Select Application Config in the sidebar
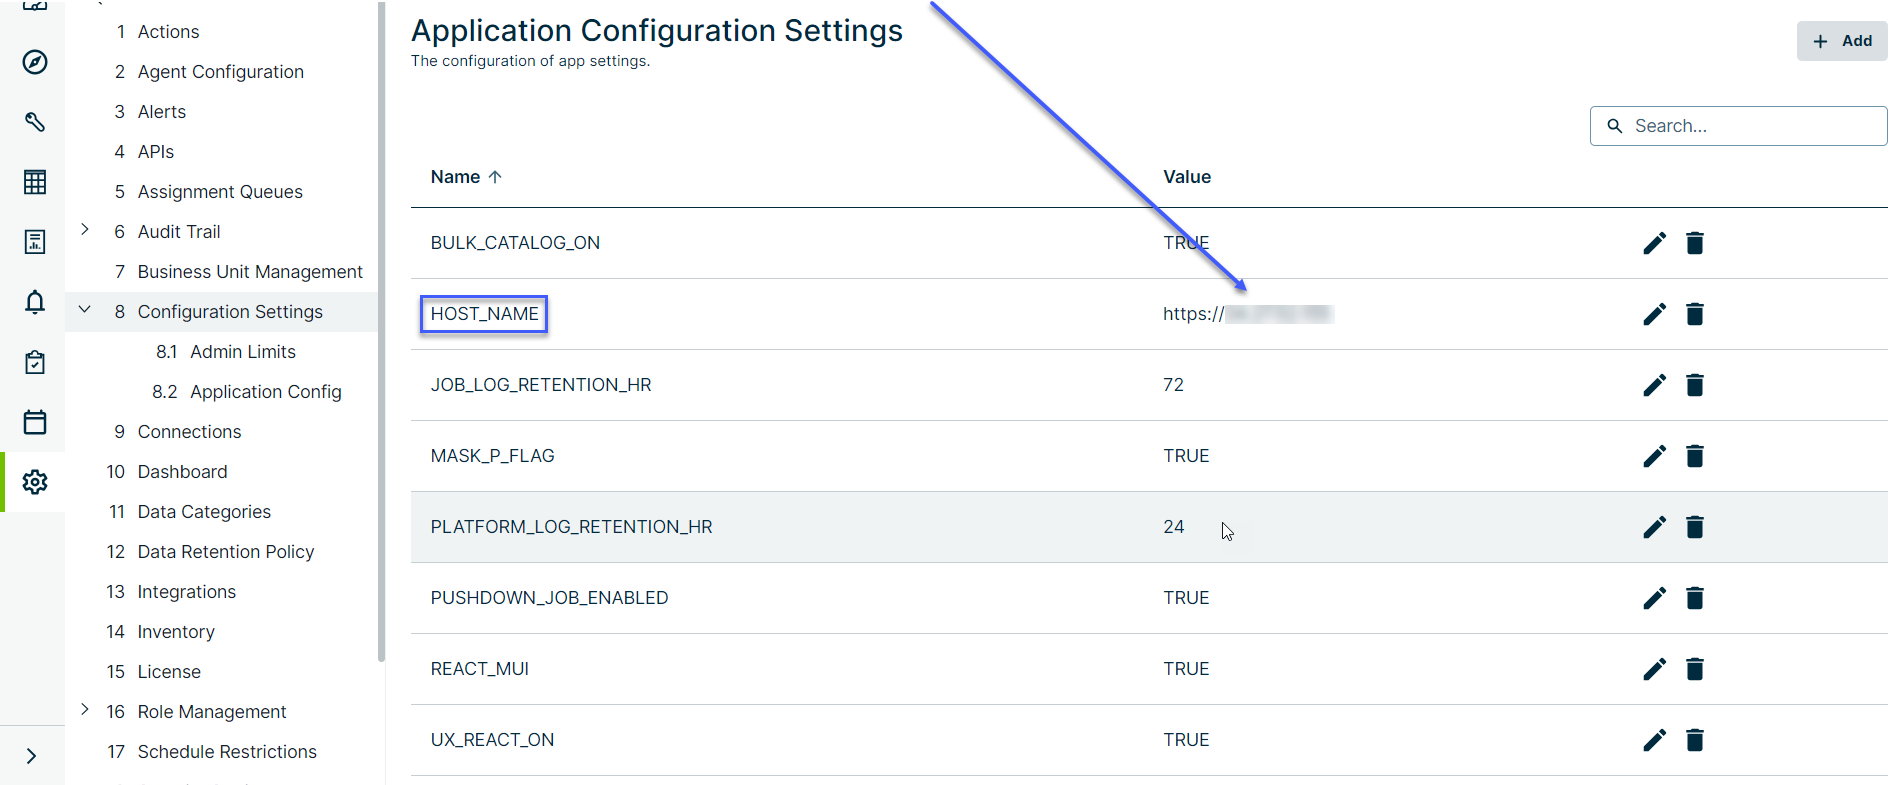1901x785 pixels. tap(265, 392)
